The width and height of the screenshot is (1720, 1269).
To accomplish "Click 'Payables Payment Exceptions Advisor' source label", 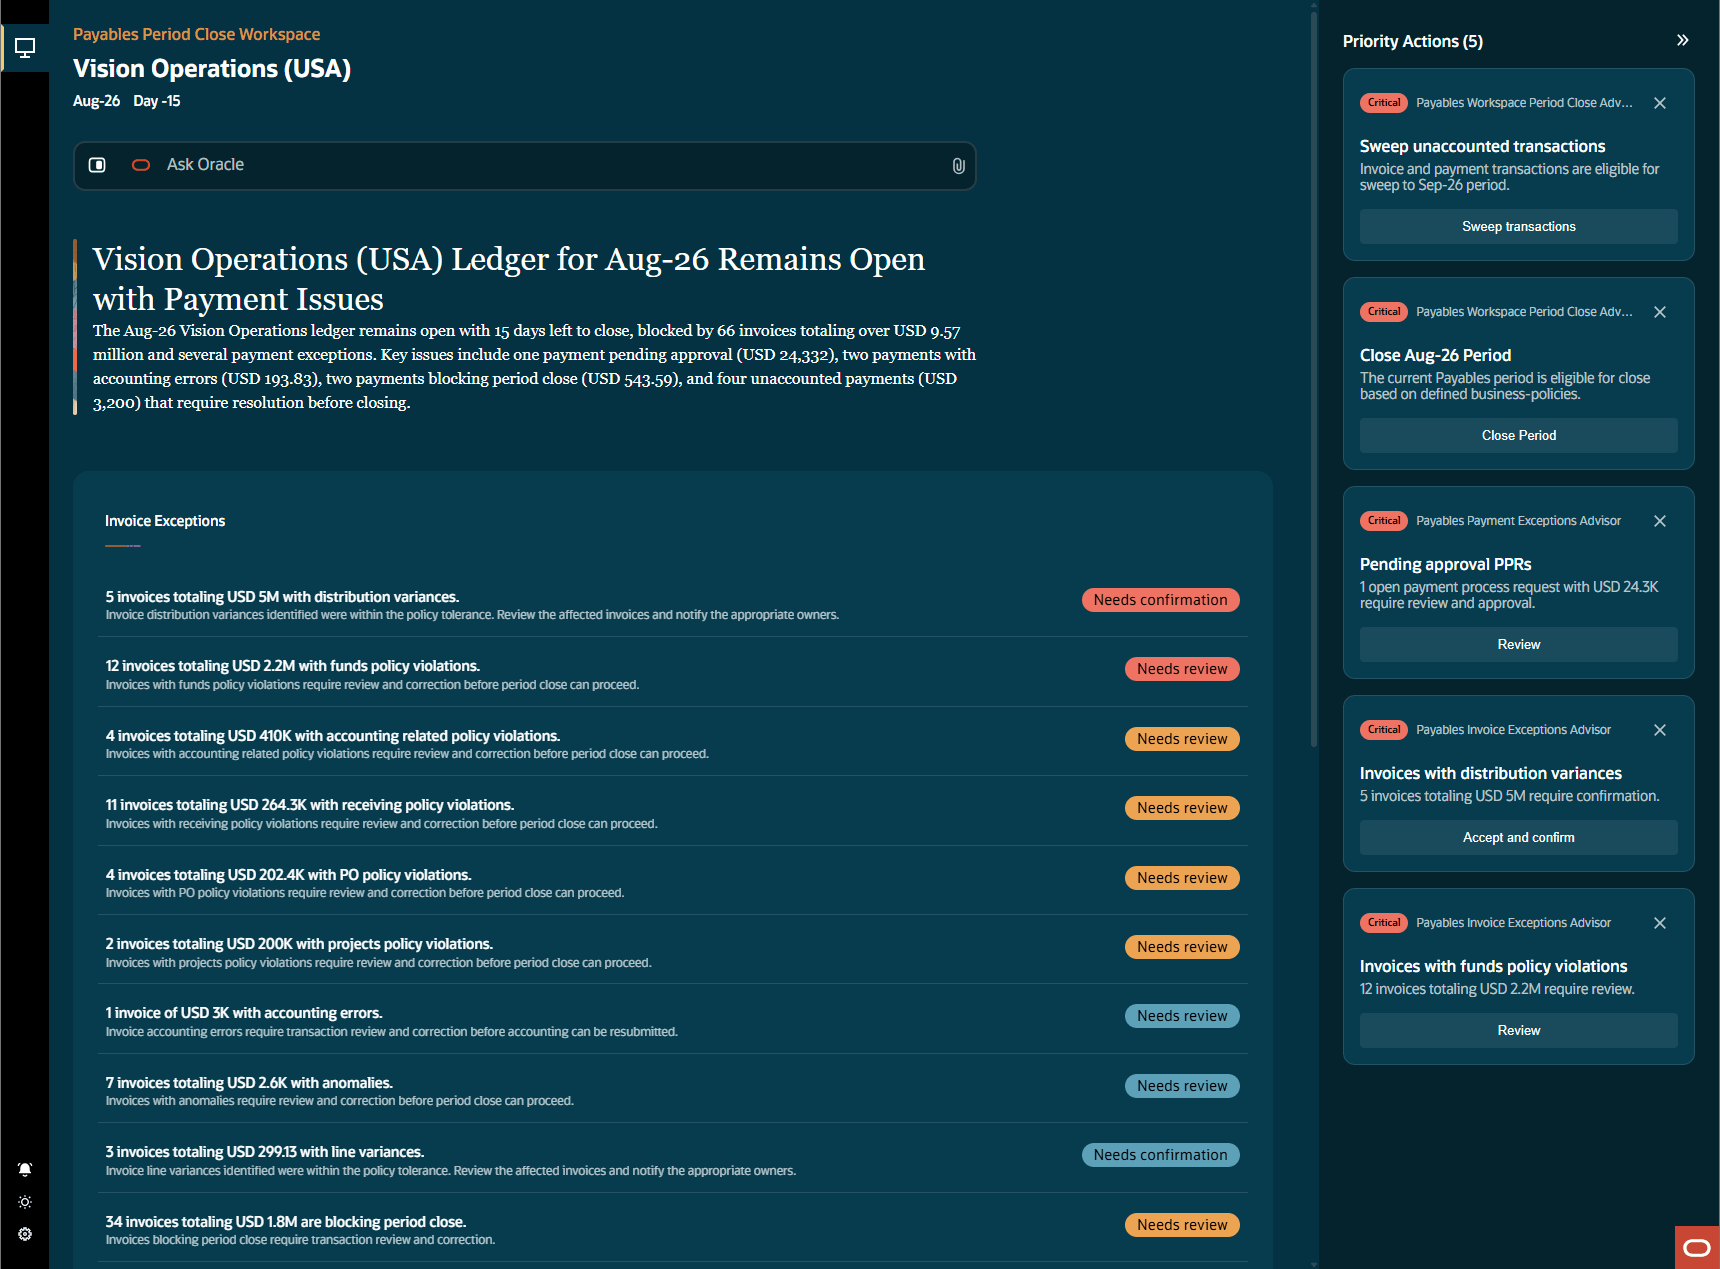I will click(x=1519, y=521).
